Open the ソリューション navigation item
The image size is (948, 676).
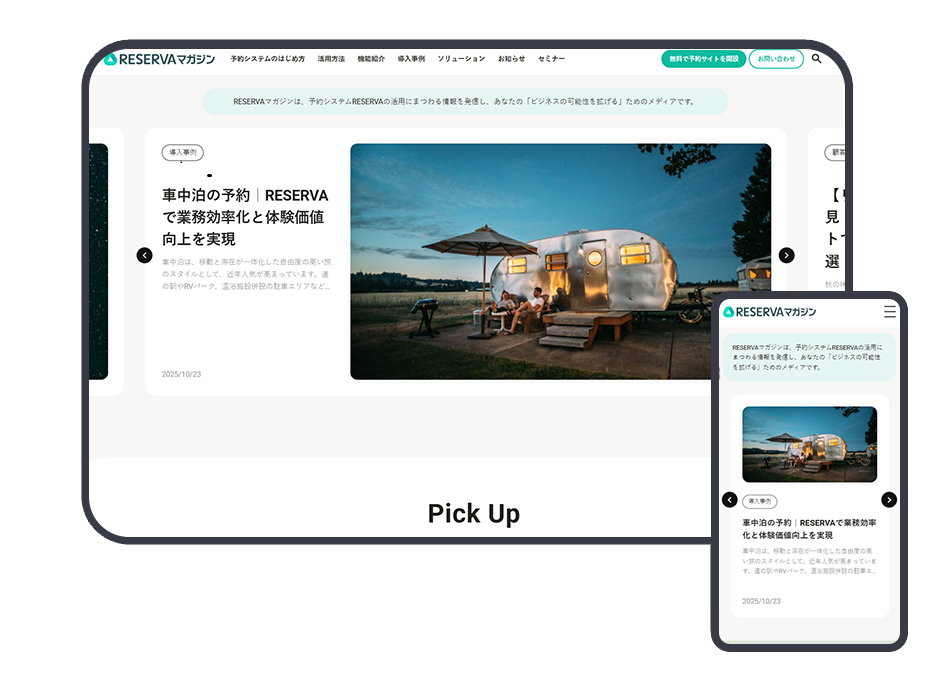[x=461, y=59]
